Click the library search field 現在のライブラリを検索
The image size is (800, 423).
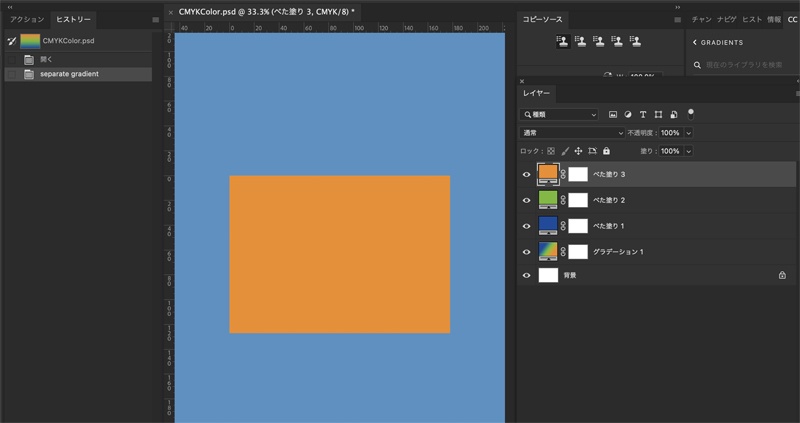[x=743, y=65]
